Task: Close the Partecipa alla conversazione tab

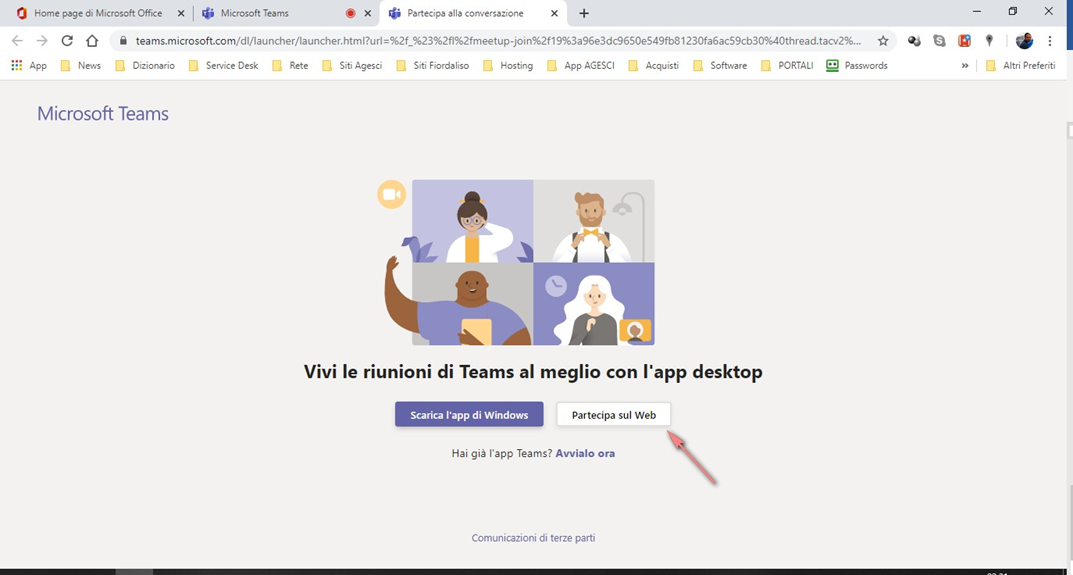Action: point(554,13)
